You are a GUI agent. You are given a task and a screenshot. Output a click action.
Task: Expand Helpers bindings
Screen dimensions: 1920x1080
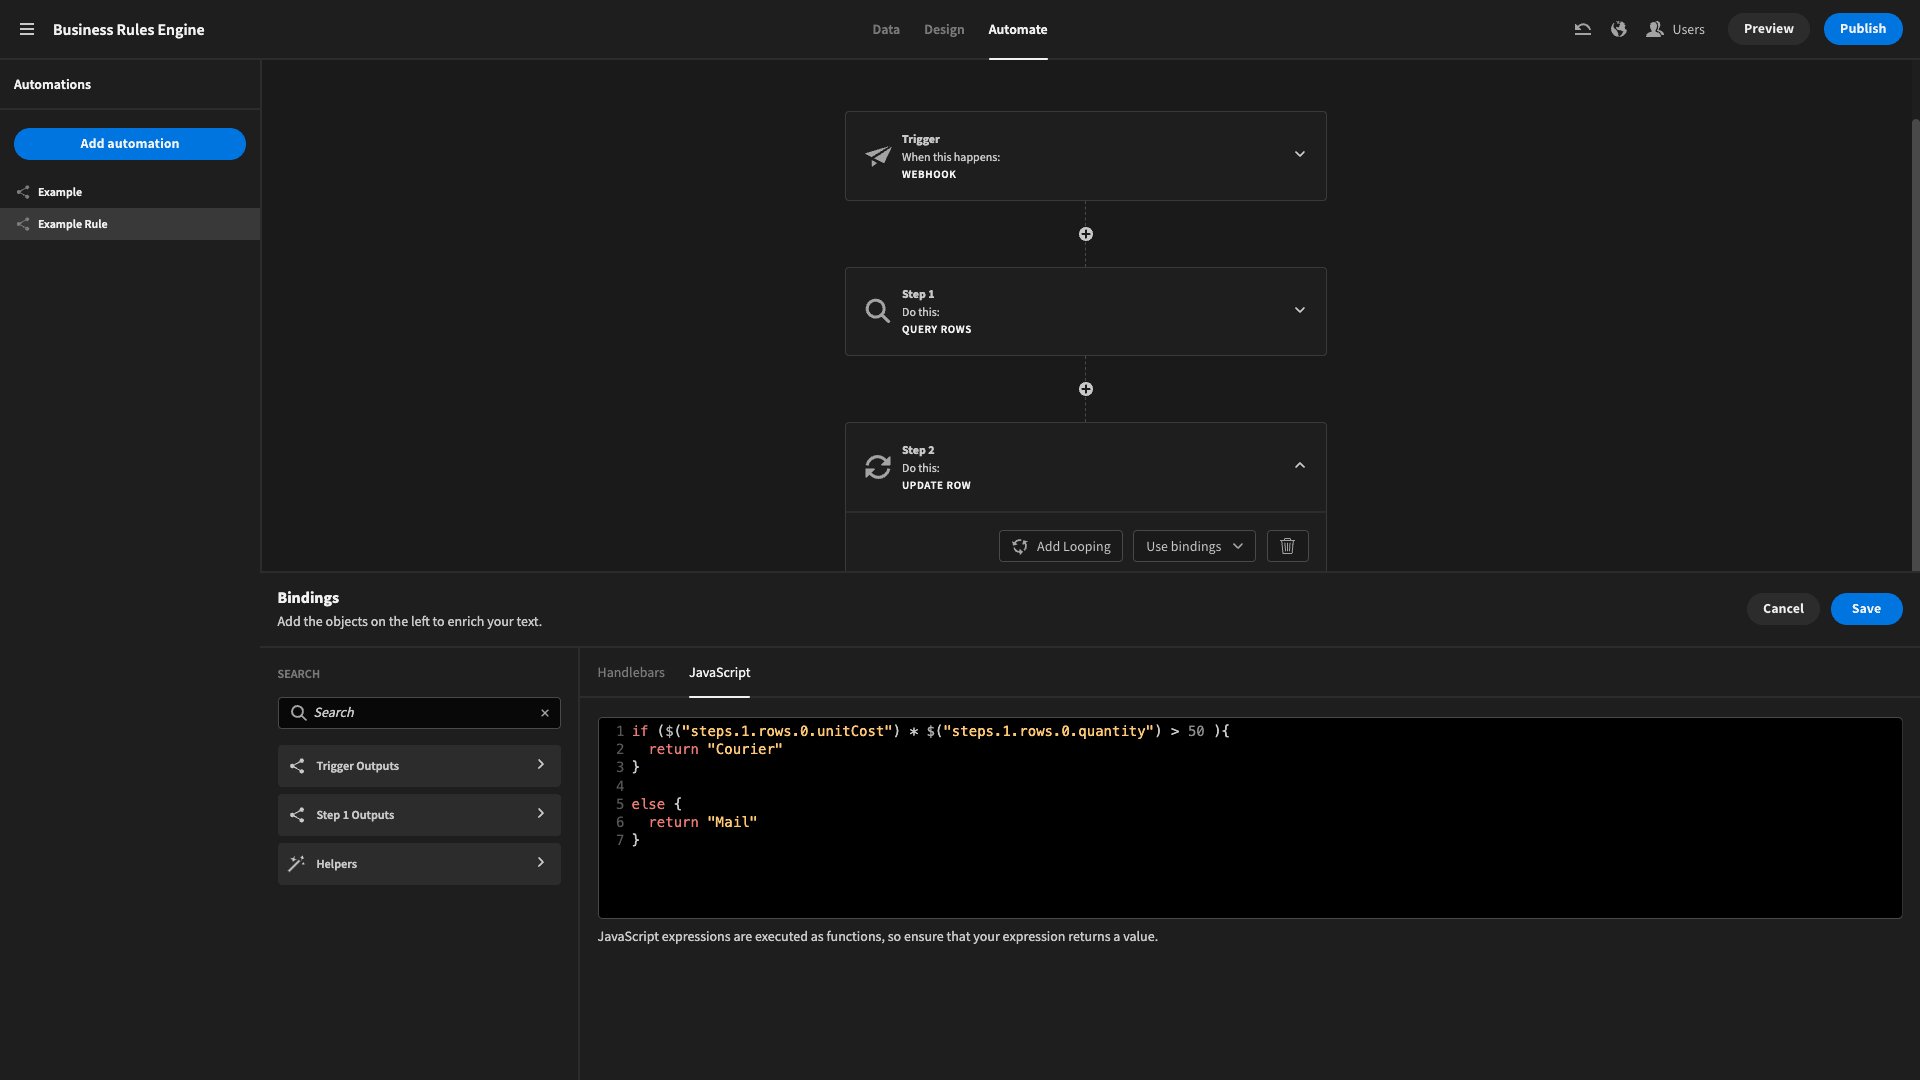[x=419, y=864]
